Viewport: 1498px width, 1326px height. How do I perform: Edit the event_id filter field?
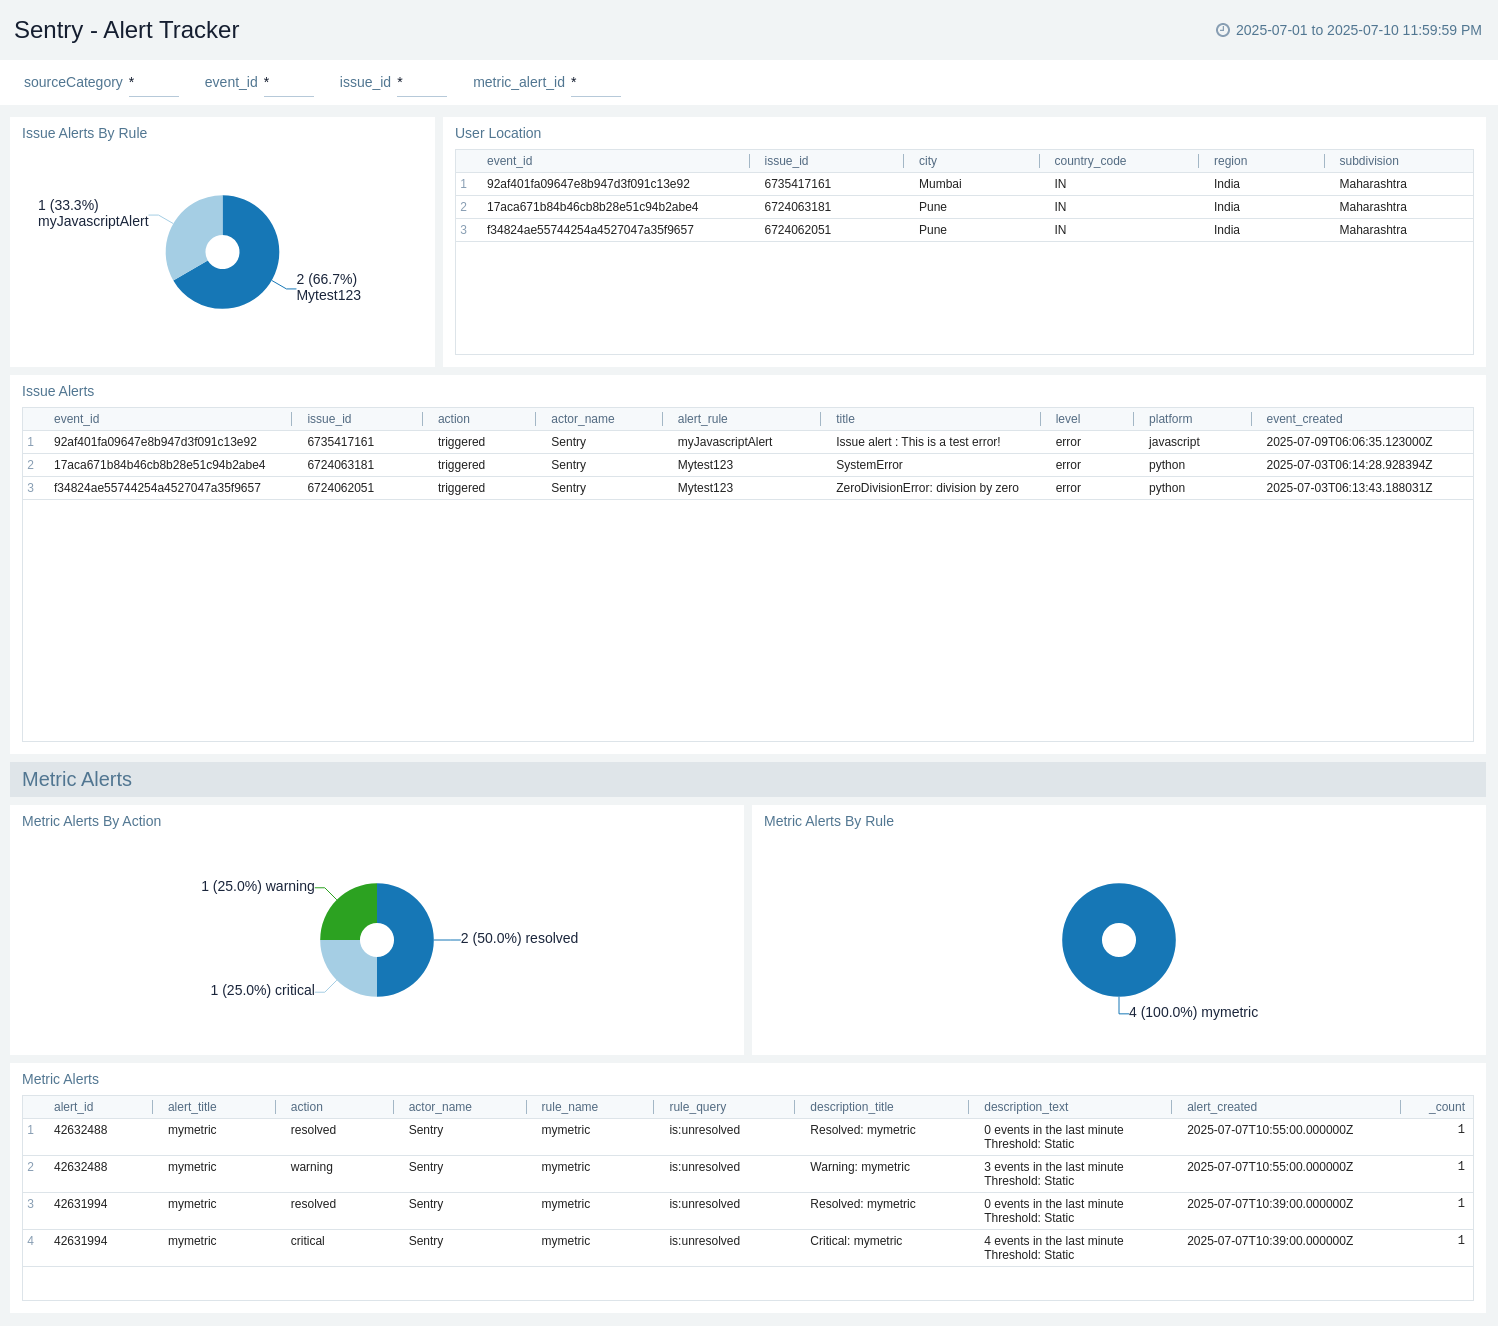point(288,83)
